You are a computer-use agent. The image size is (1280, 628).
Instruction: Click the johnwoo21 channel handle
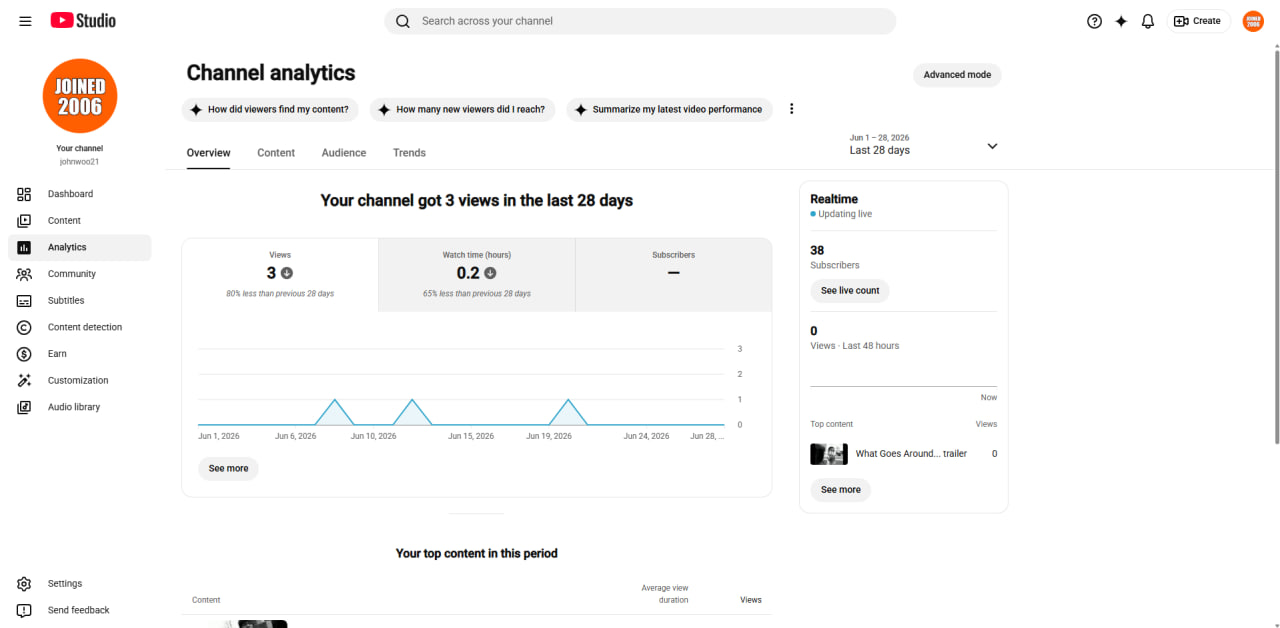pos(79,161)
